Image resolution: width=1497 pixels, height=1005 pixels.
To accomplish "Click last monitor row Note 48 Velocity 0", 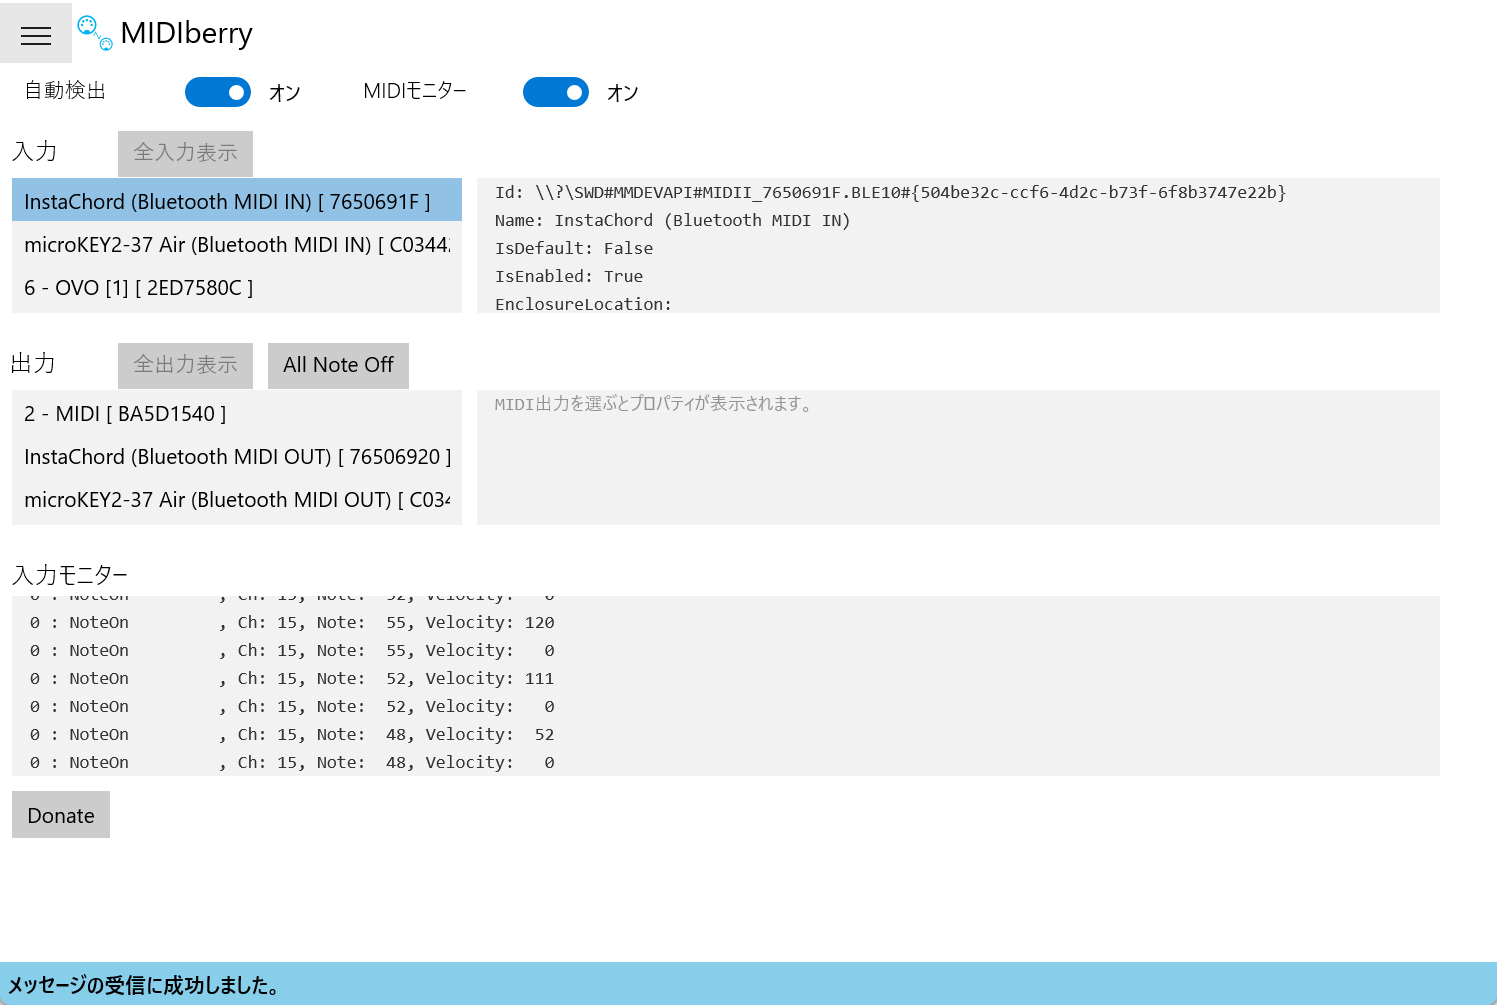I will pyautogui.click(x=292, y=762).
